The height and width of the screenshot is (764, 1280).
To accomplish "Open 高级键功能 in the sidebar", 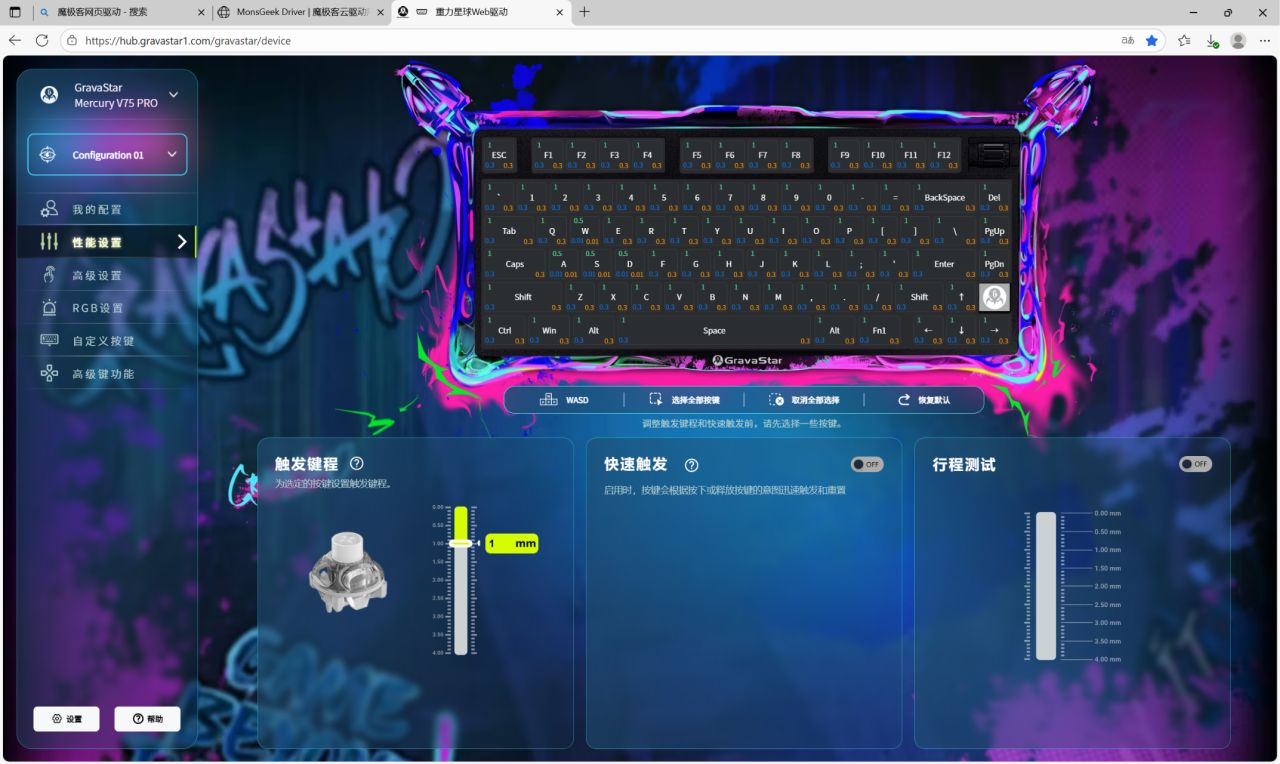I will click(107, 374).
